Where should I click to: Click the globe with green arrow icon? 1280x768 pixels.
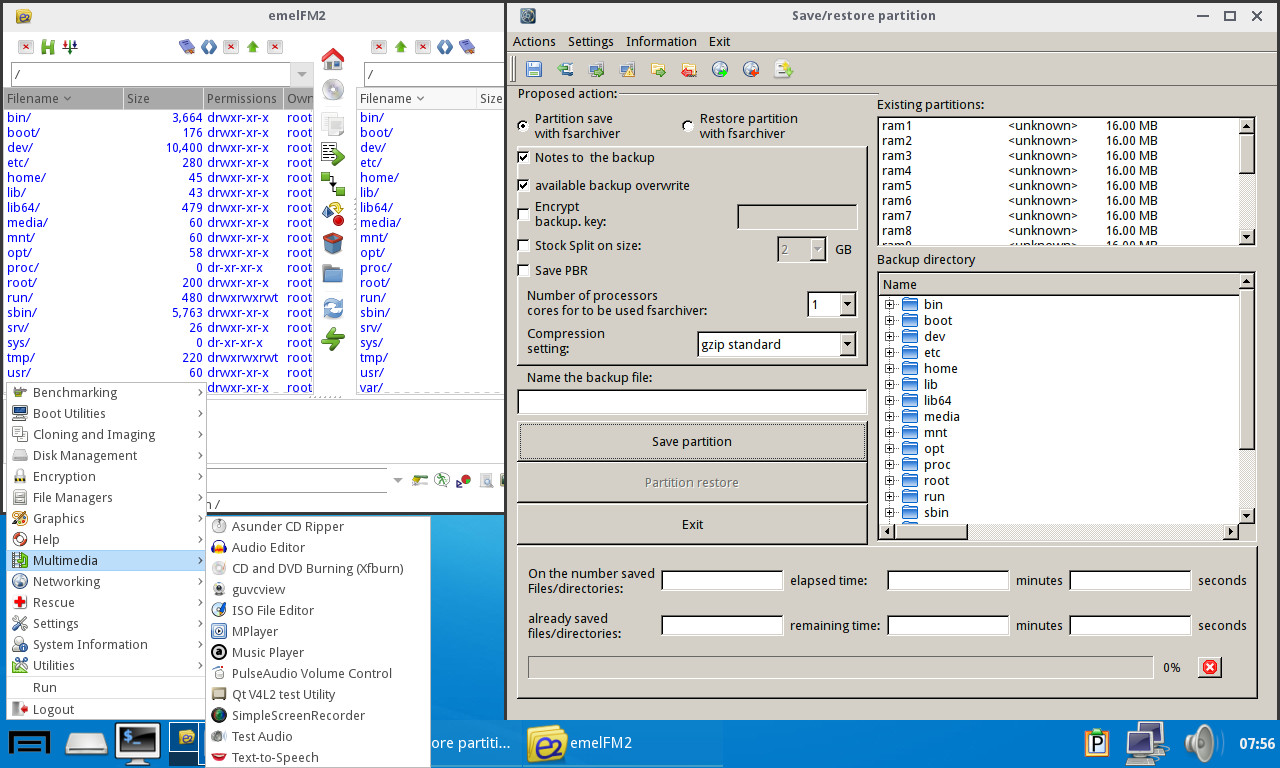720,69
